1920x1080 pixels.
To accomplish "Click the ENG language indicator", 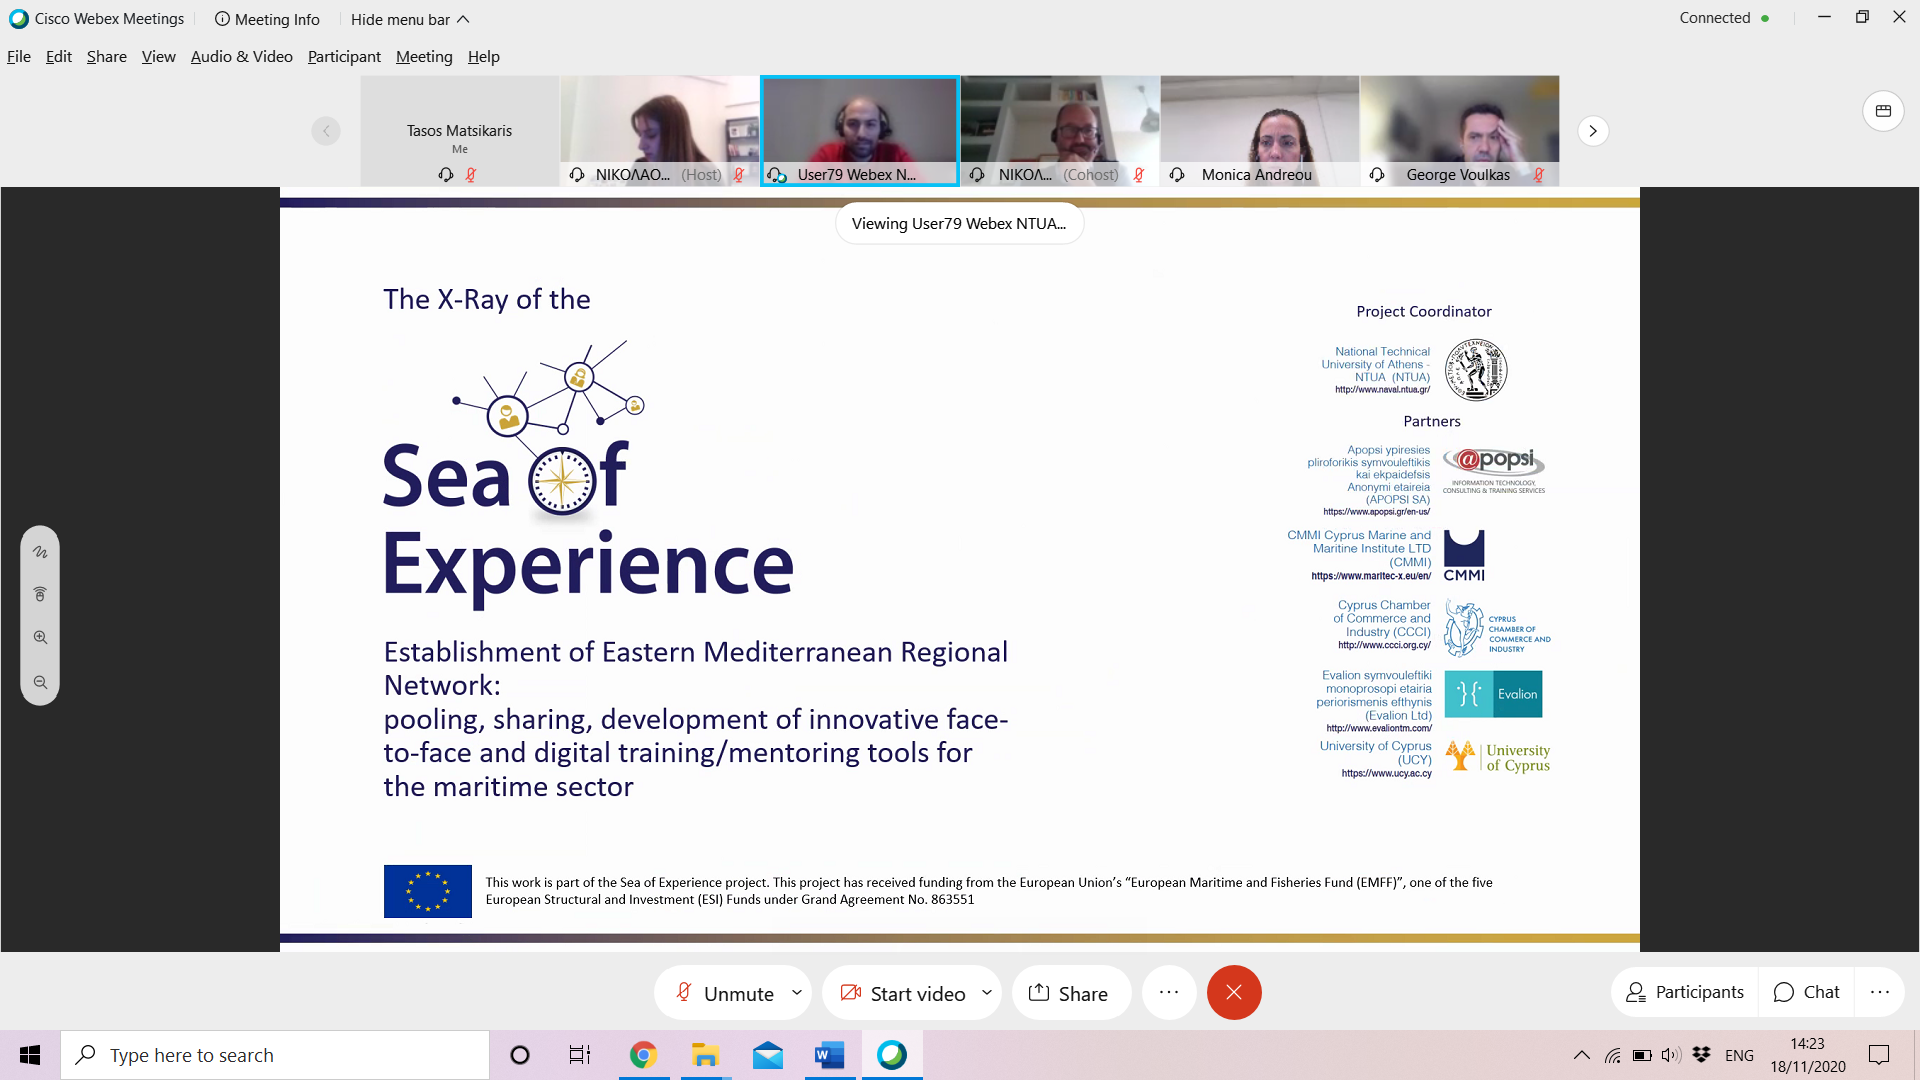I will pyautogui.click(x=1740, y=1055).
